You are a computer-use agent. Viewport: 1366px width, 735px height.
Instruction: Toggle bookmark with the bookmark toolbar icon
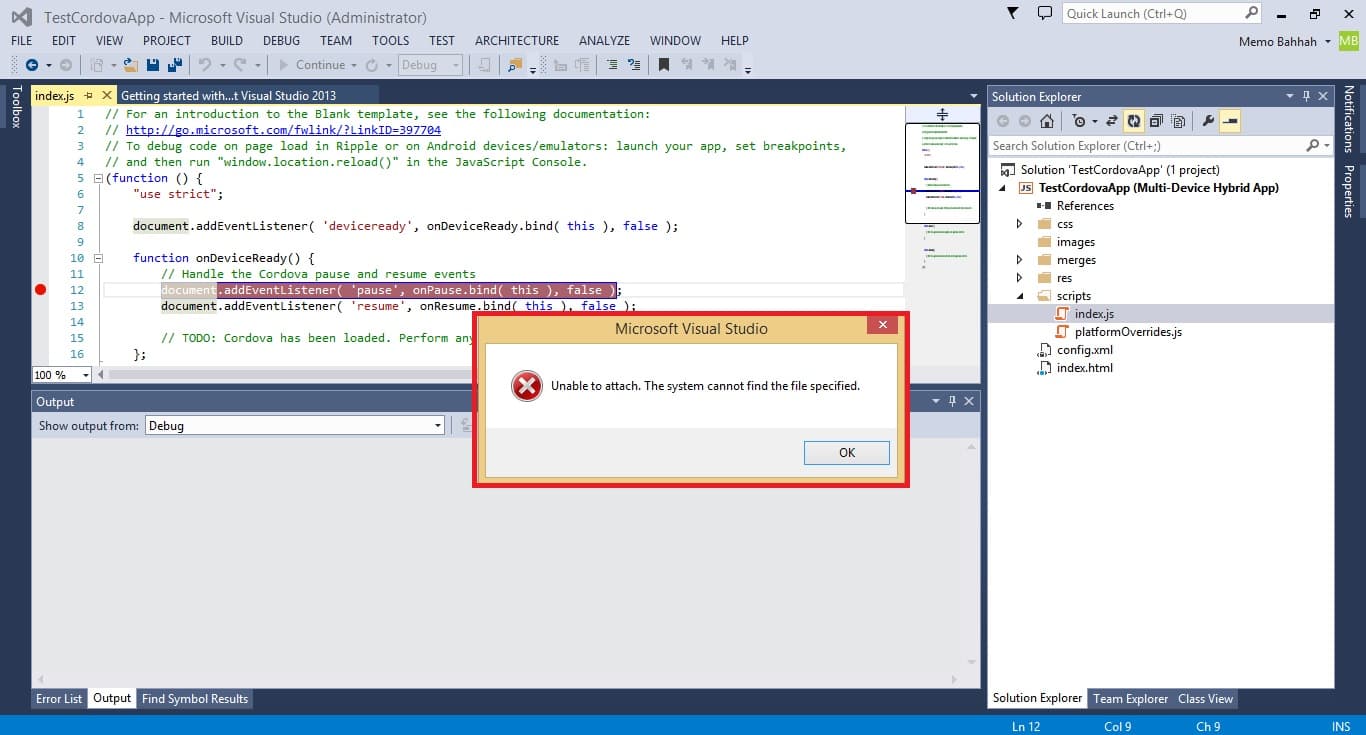click(663, 65)
